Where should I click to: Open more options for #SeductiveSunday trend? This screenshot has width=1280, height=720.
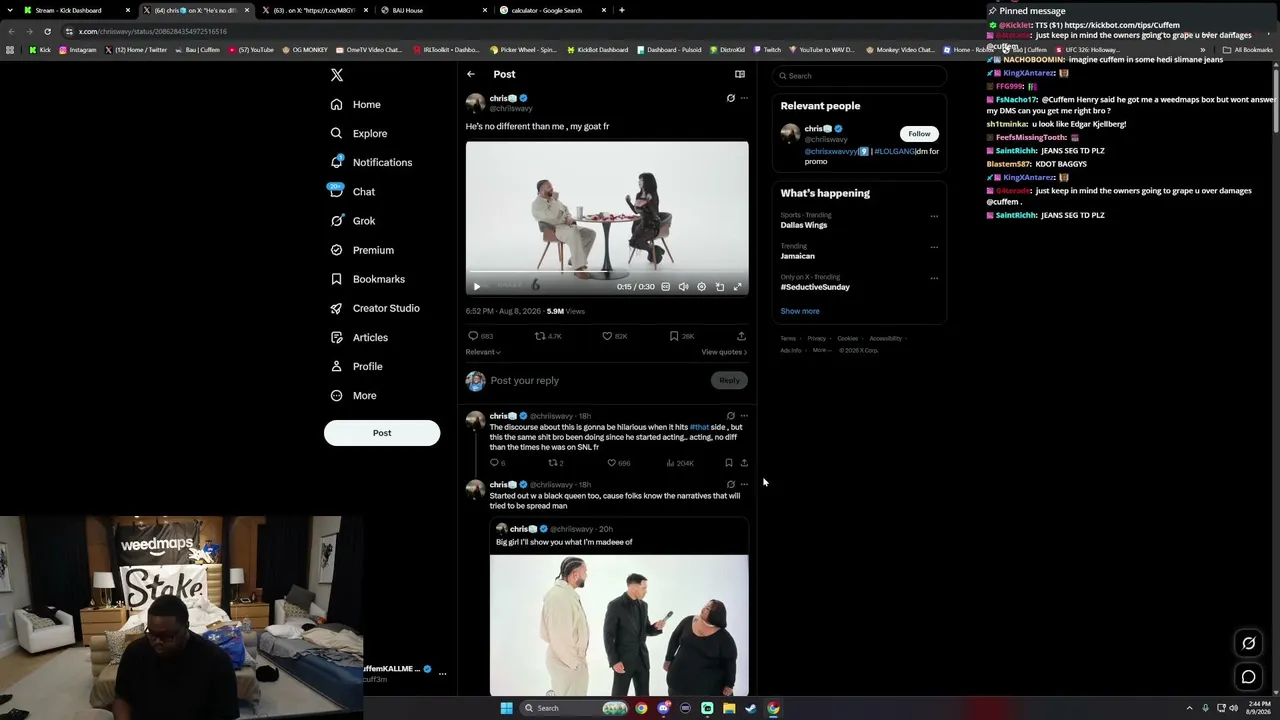click(x=934, y=278)
